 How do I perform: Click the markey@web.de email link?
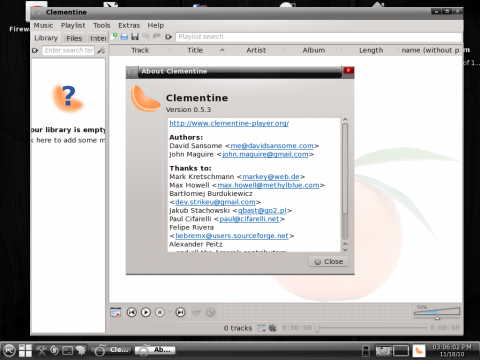271,177
